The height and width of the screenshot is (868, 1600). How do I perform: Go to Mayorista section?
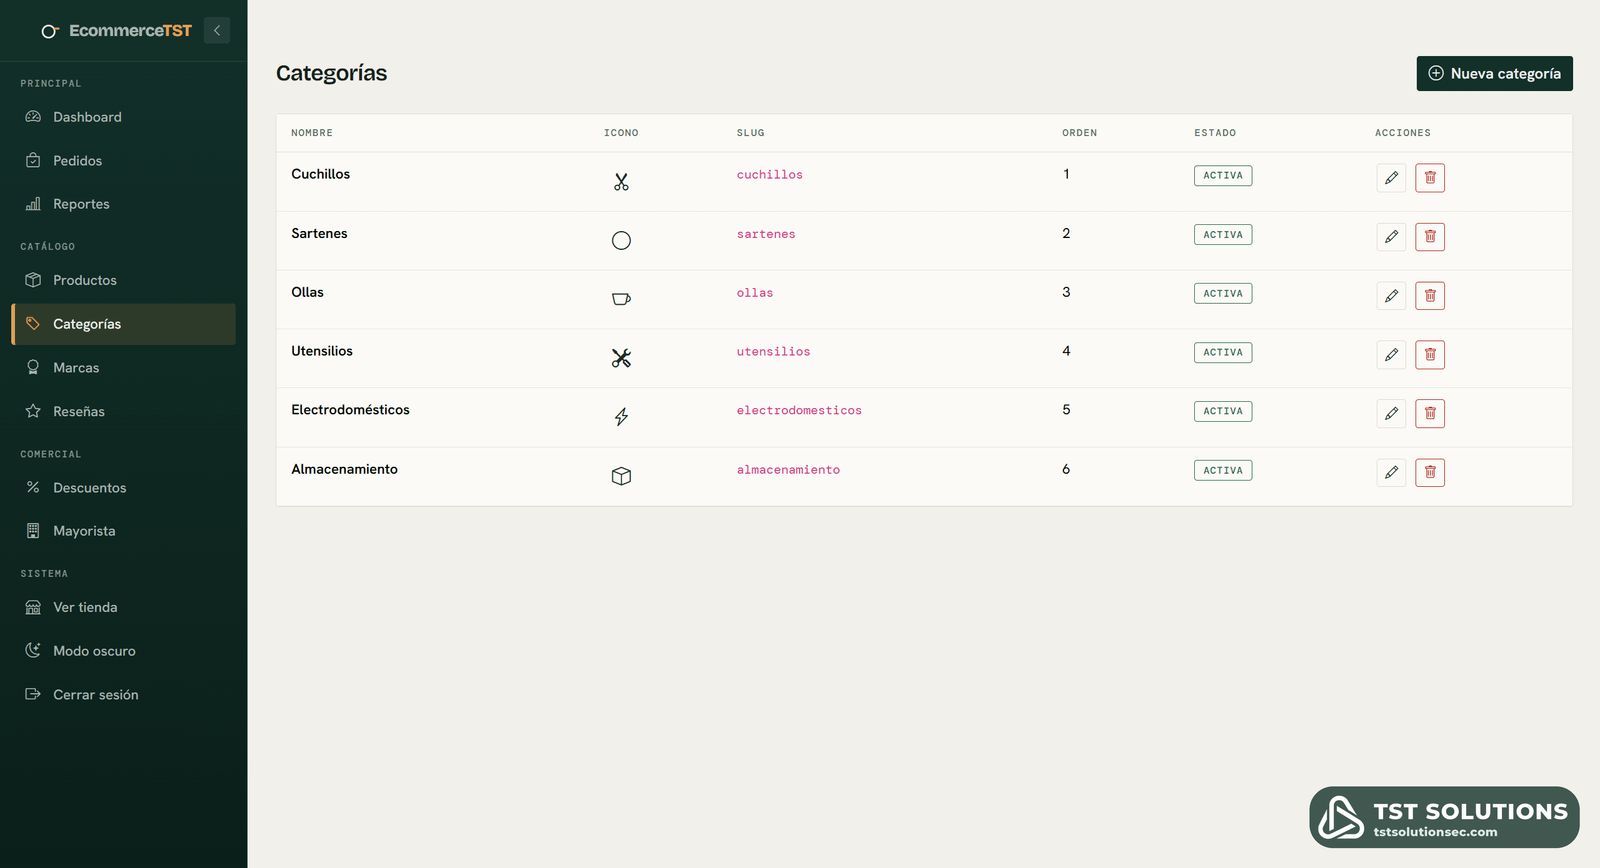click(x=124, y=531)
